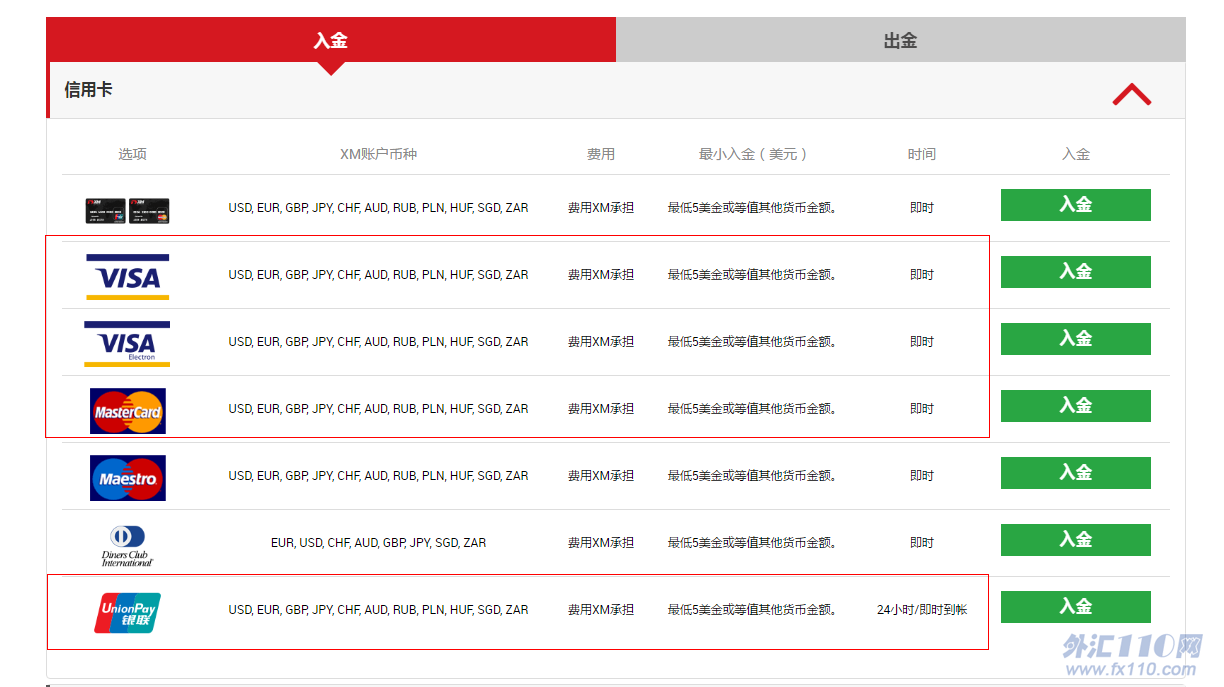The width and height of the screenshot is (1224, 687).
Task: Deposit with MasterCard using its 入金 button
Action: (1076, 406)
